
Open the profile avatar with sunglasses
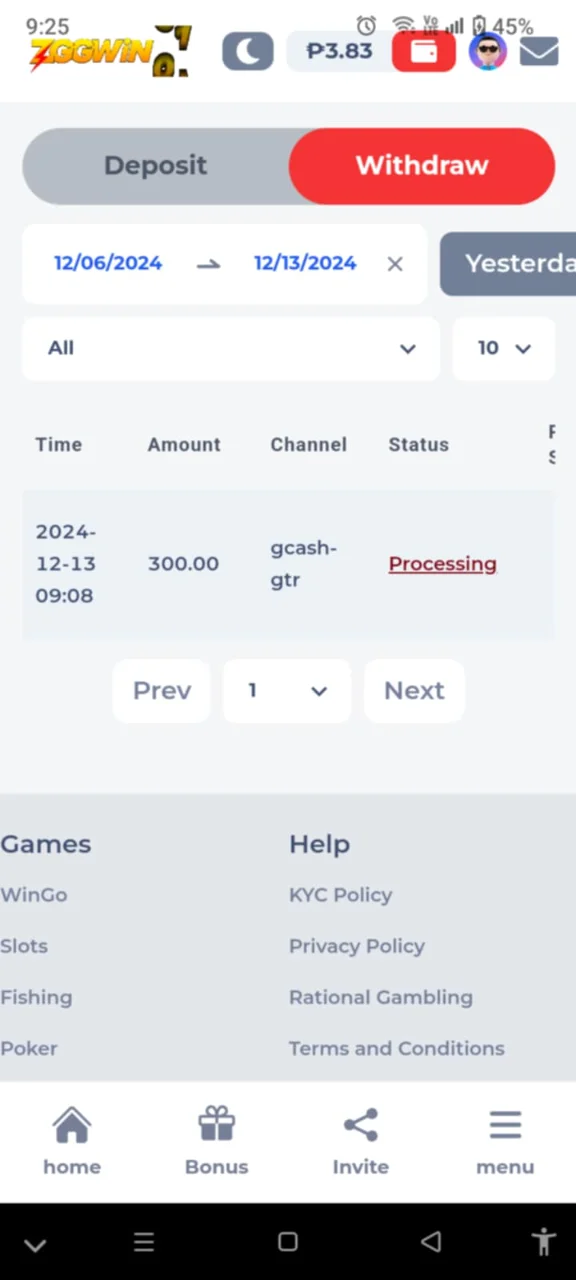[488, 51]
